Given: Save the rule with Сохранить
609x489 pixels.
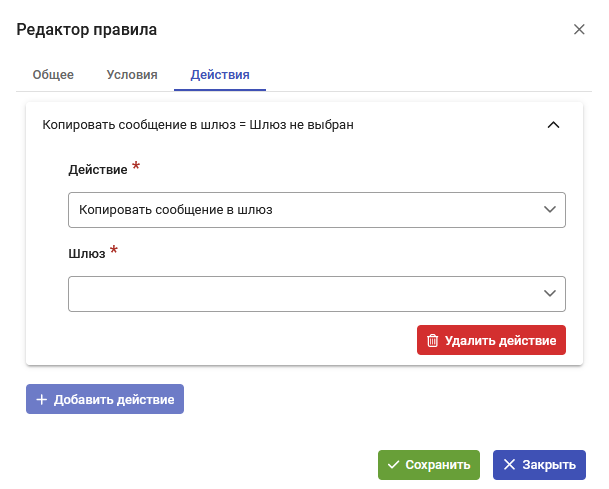Looking at the screenshot, I should click(429, 465).
